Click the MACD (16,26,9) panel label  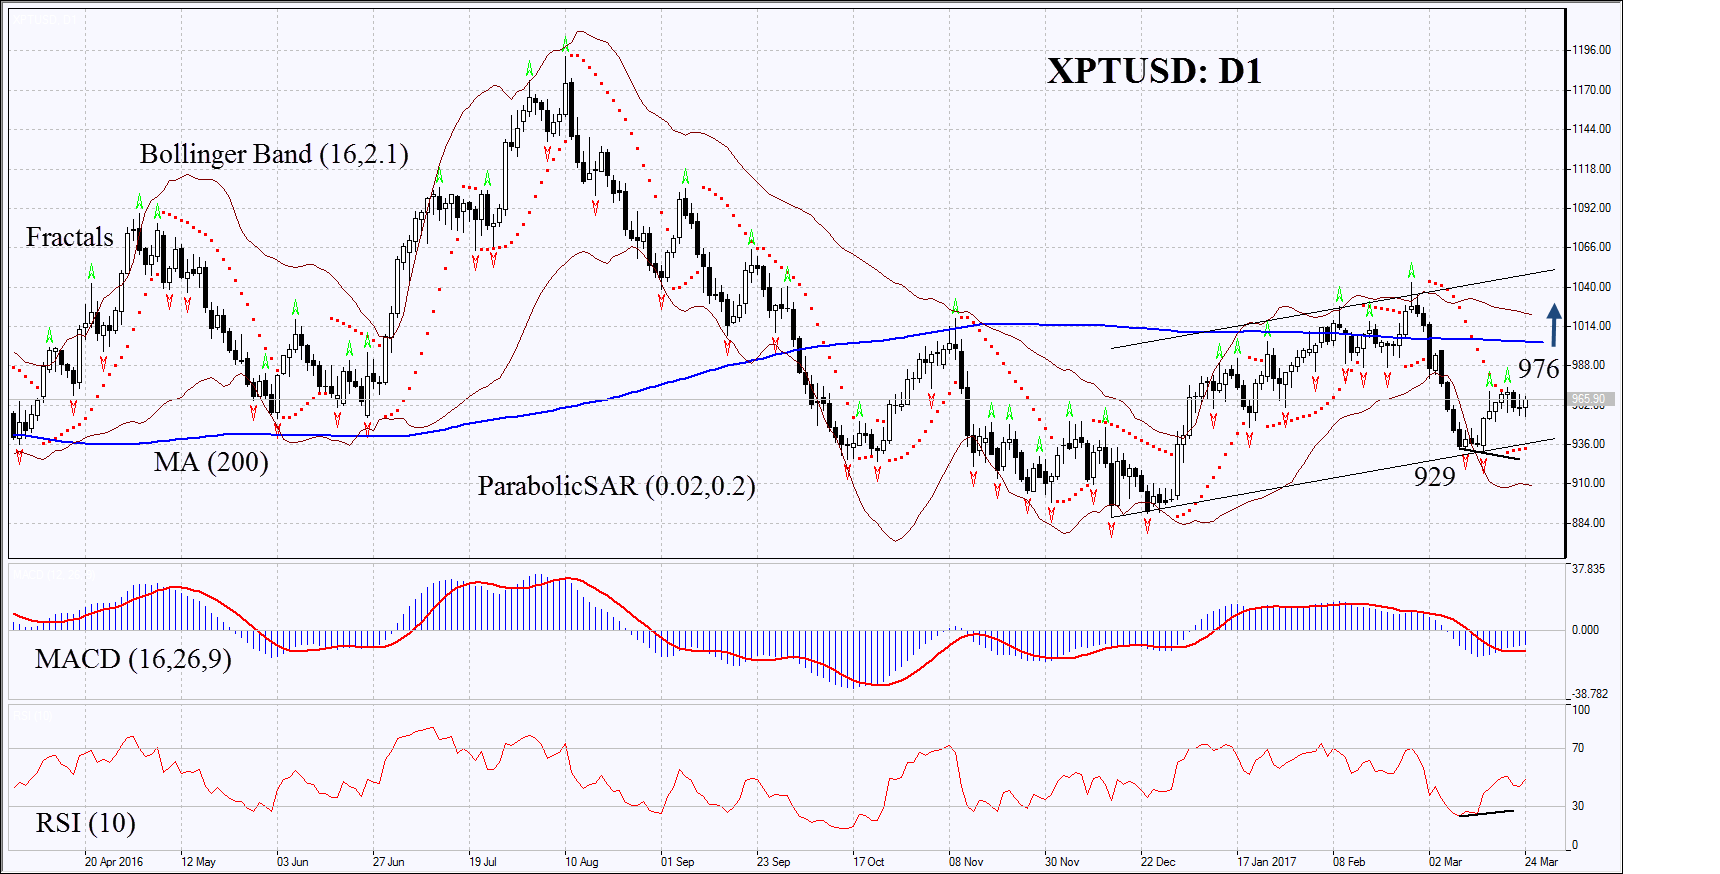133,659
